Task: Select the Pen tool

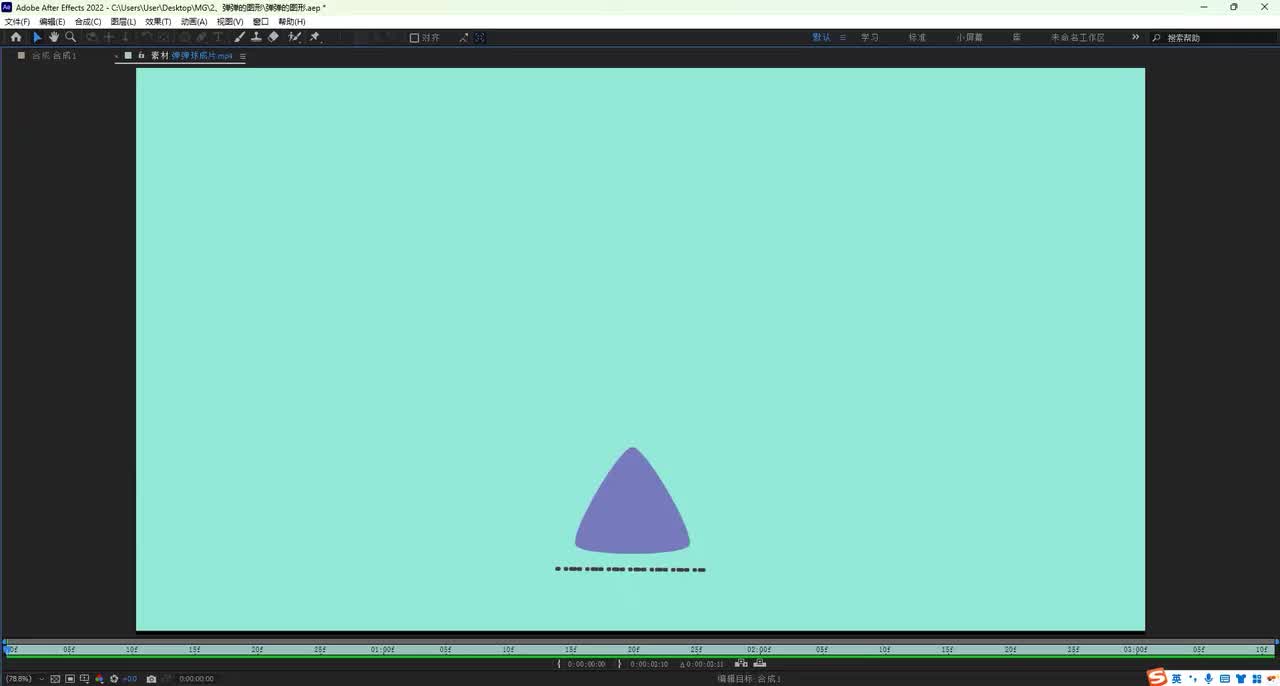Action: tap(201, 37)
